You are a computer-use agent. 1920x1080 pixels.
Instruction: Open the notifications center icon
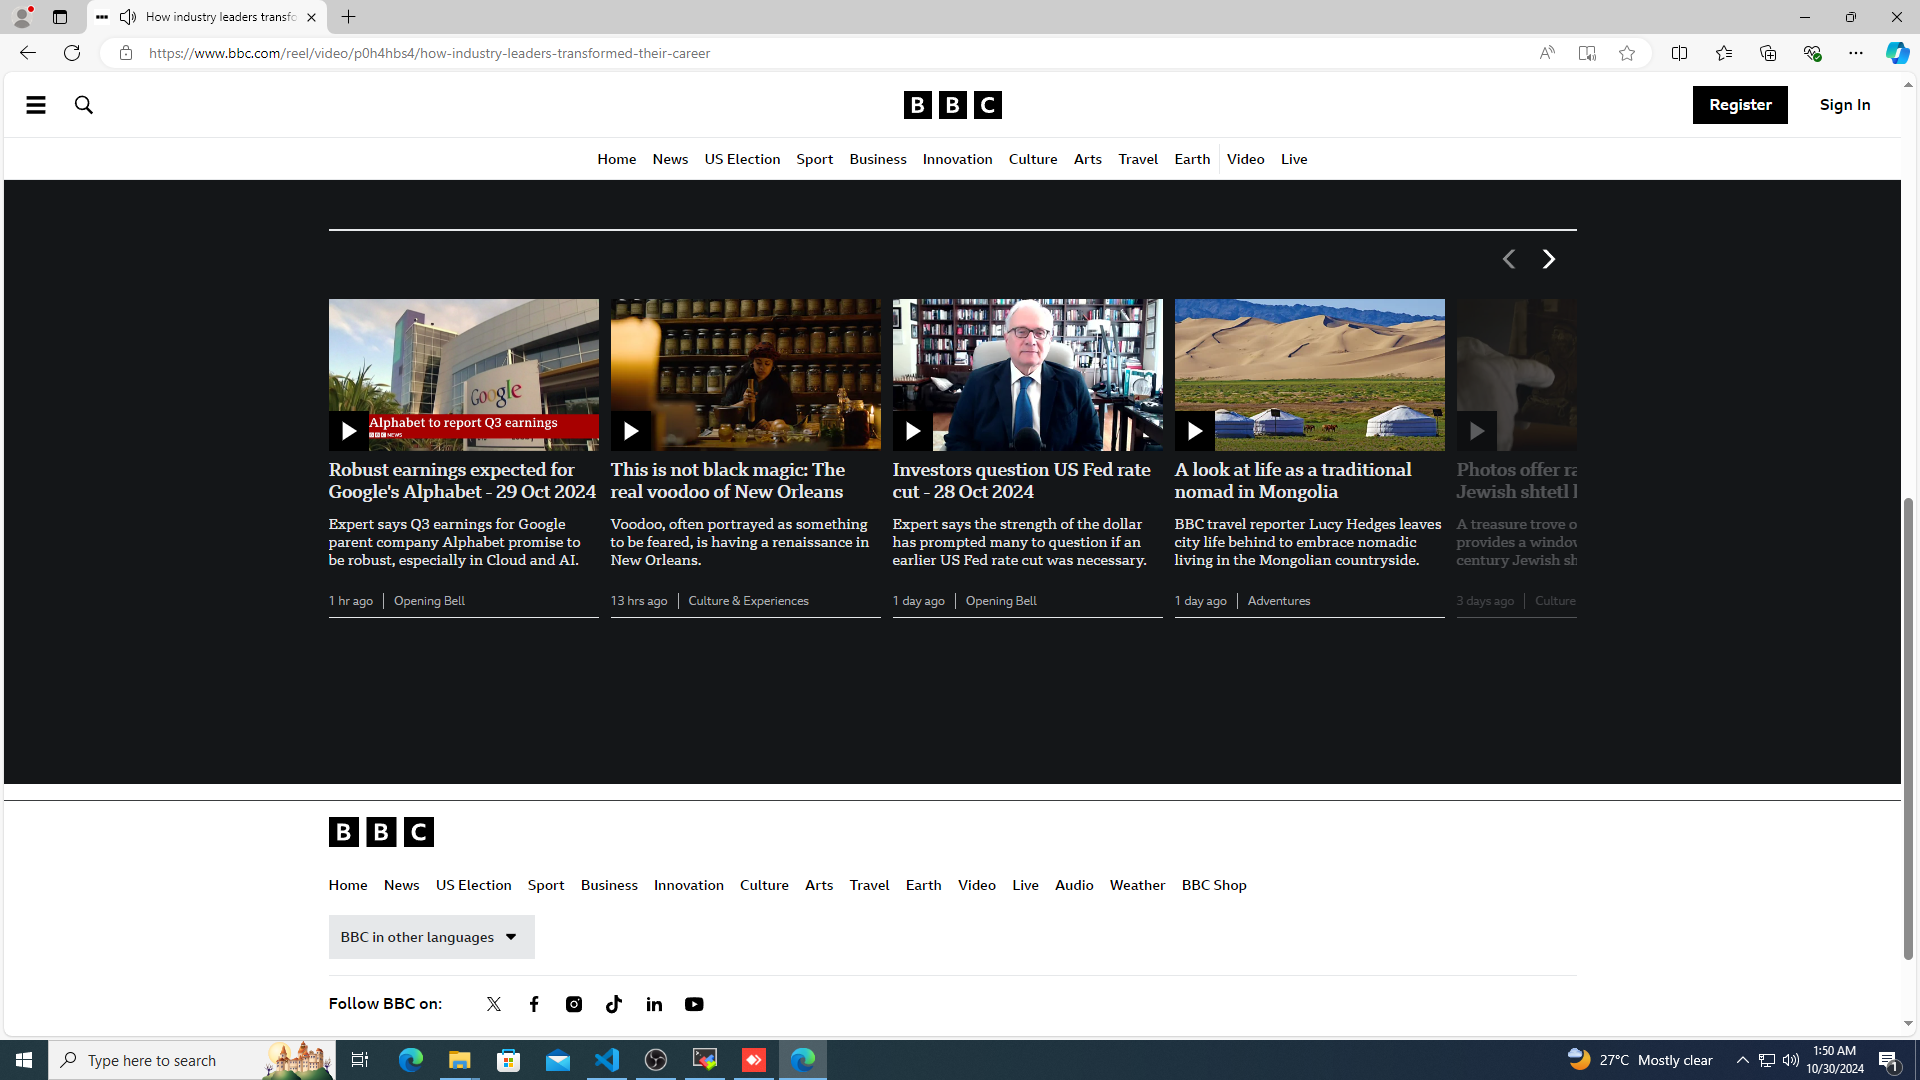click(x=1889, y=1060)
